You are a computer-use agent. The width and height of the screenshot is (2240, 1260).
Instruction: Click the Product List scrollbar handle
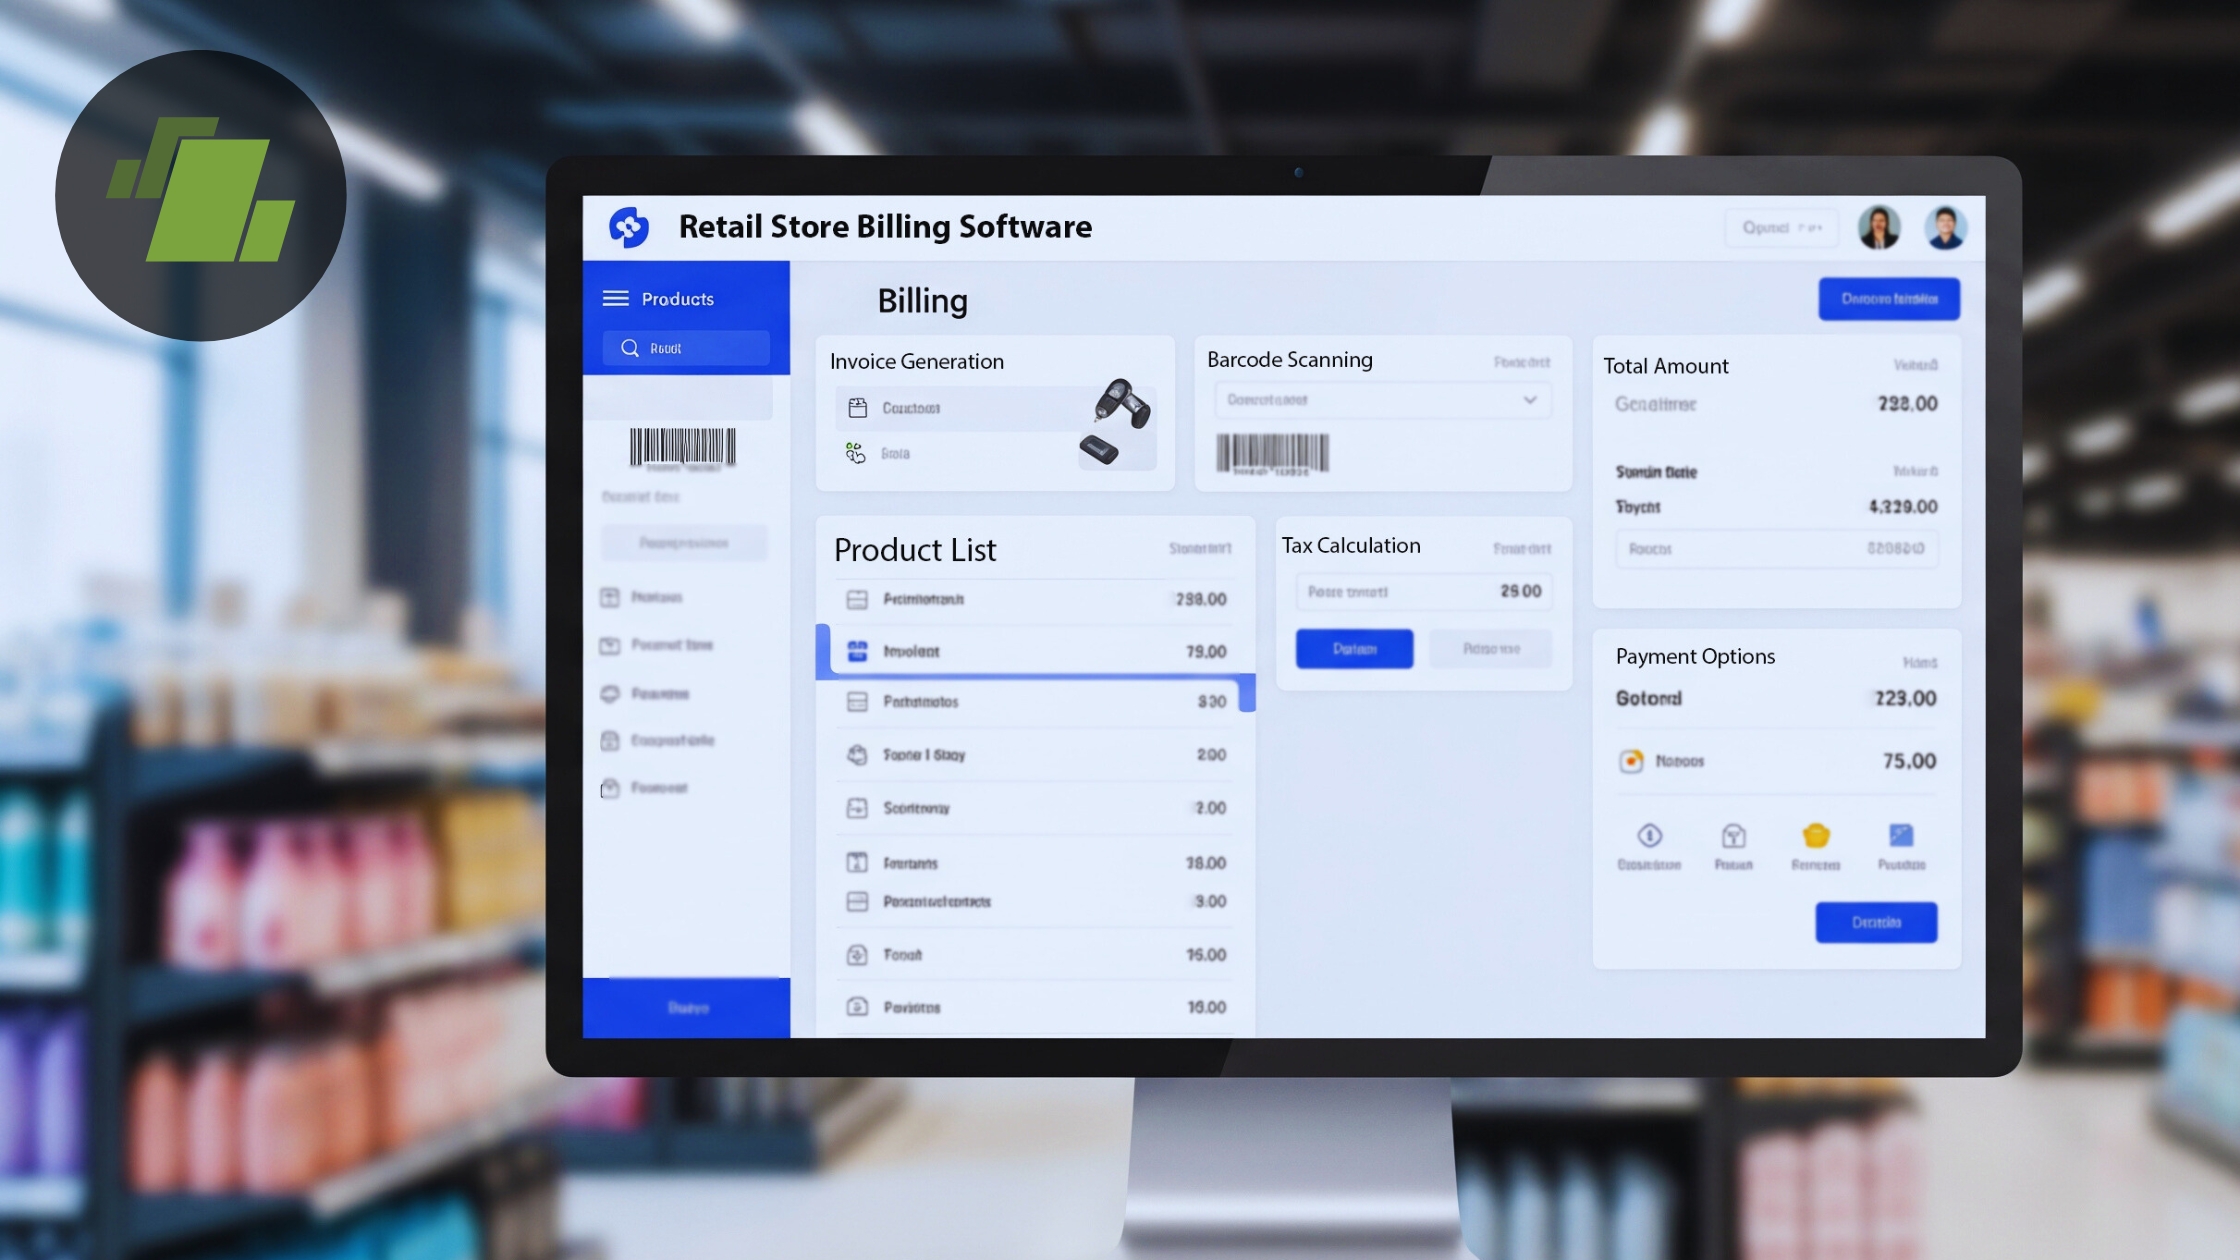pyautogui.click(x=1247, y=693)
